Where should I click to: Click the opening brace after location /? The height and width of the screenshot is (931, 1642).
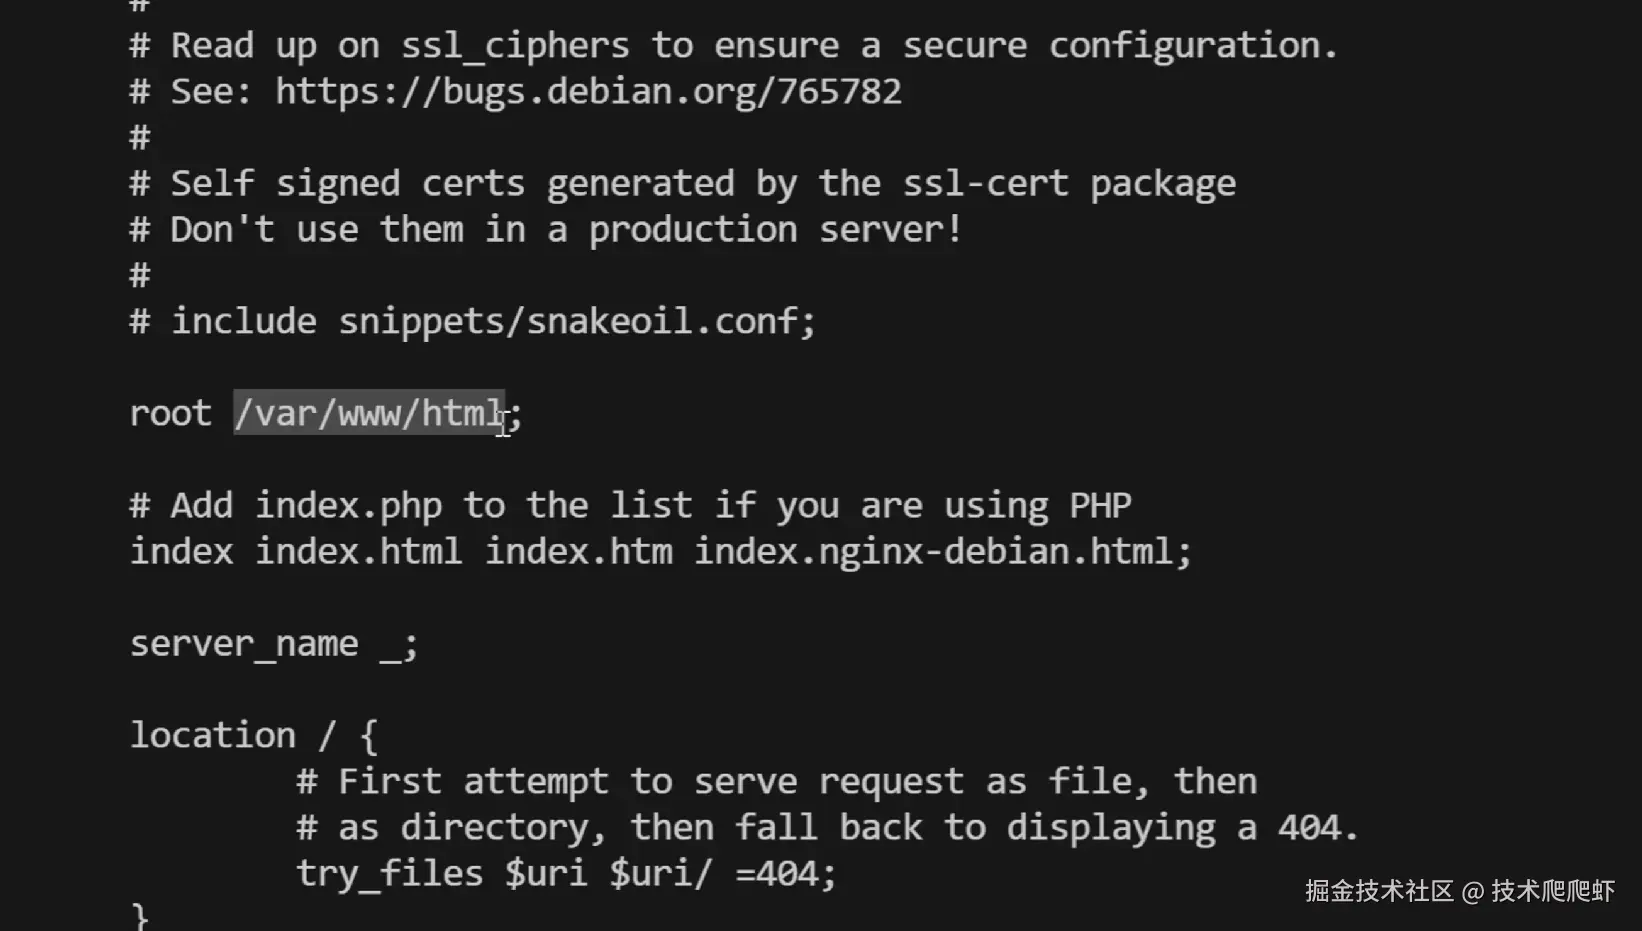tap(369, 736)
